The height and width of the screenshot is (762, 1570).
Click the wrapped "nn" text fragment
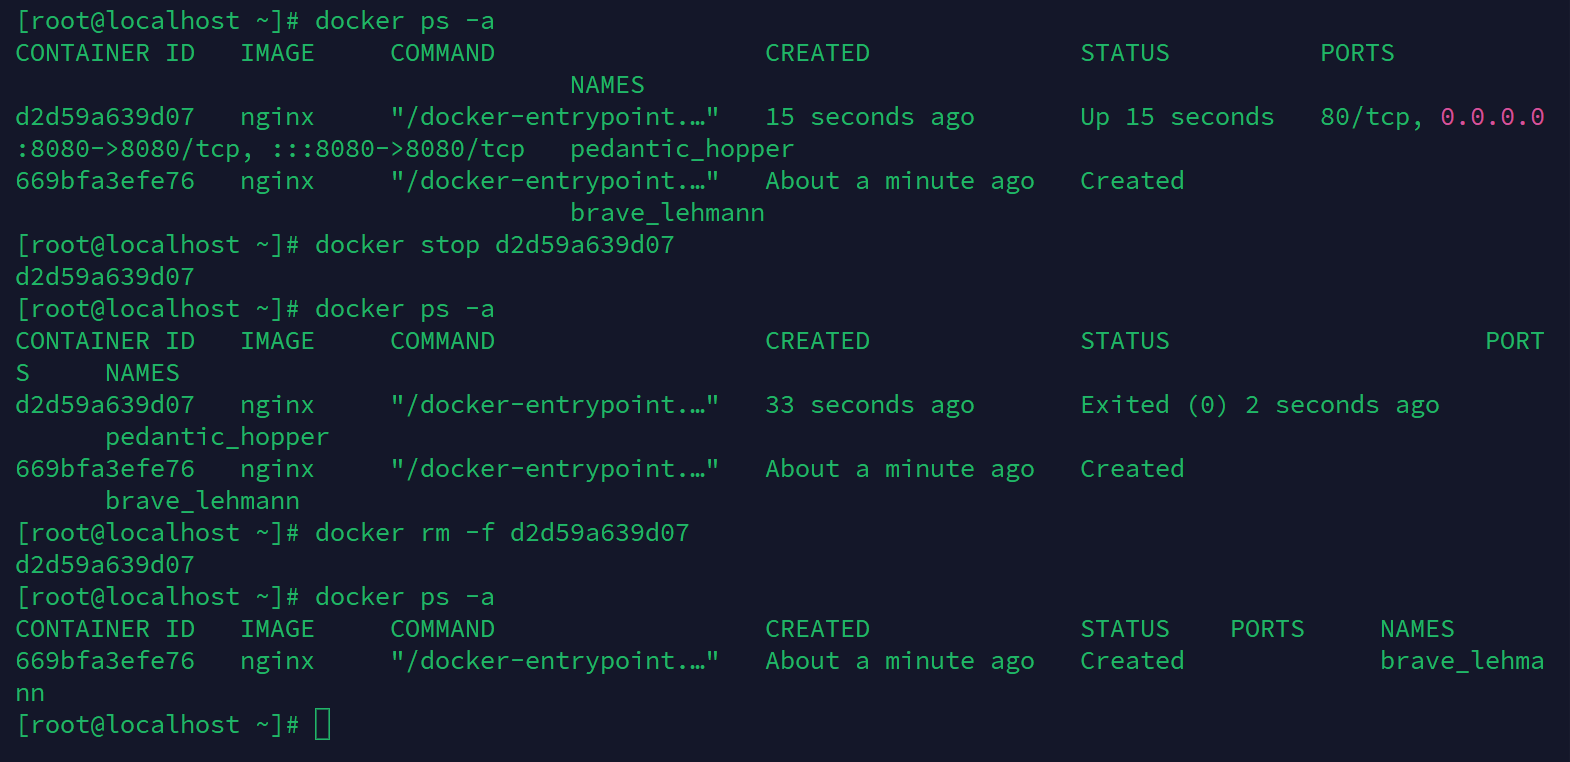[30, 693]
